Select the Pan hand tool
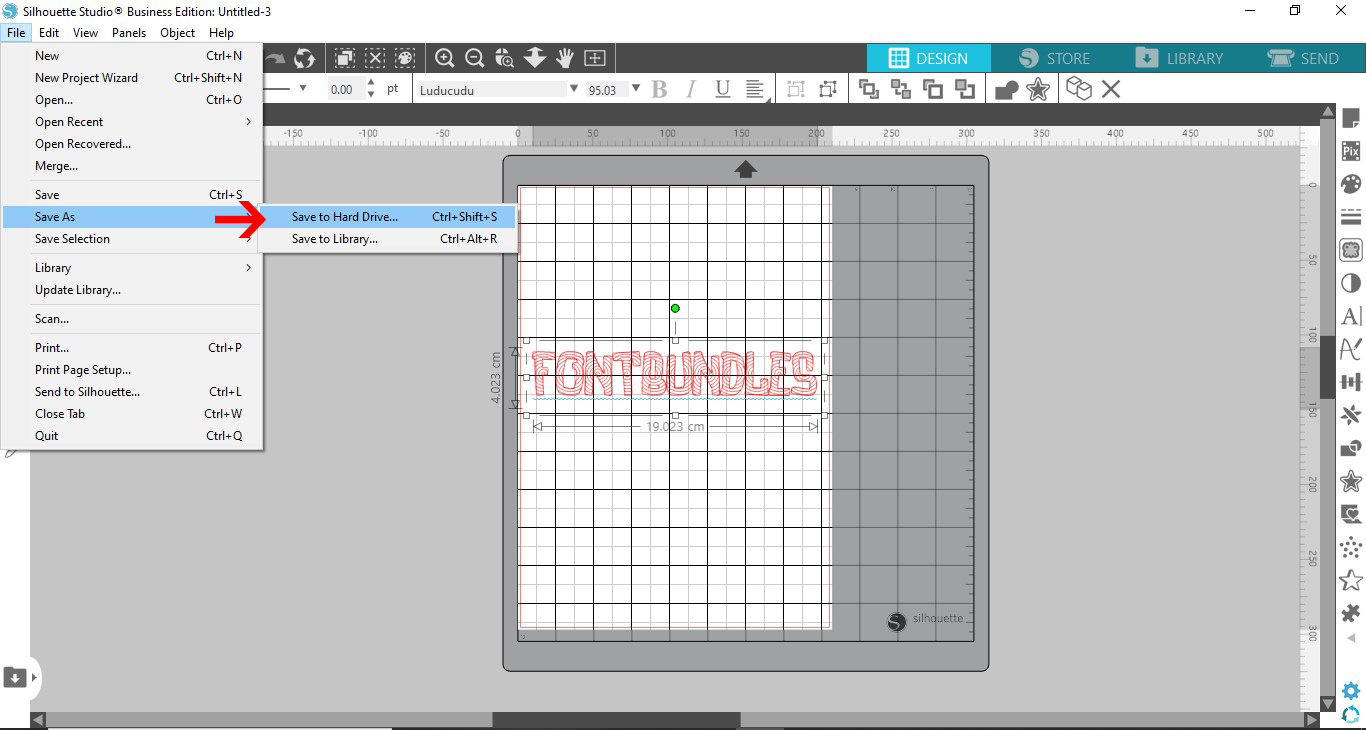Image resolution: width=1366 pixels, height=730 pixels. (565, 58)
